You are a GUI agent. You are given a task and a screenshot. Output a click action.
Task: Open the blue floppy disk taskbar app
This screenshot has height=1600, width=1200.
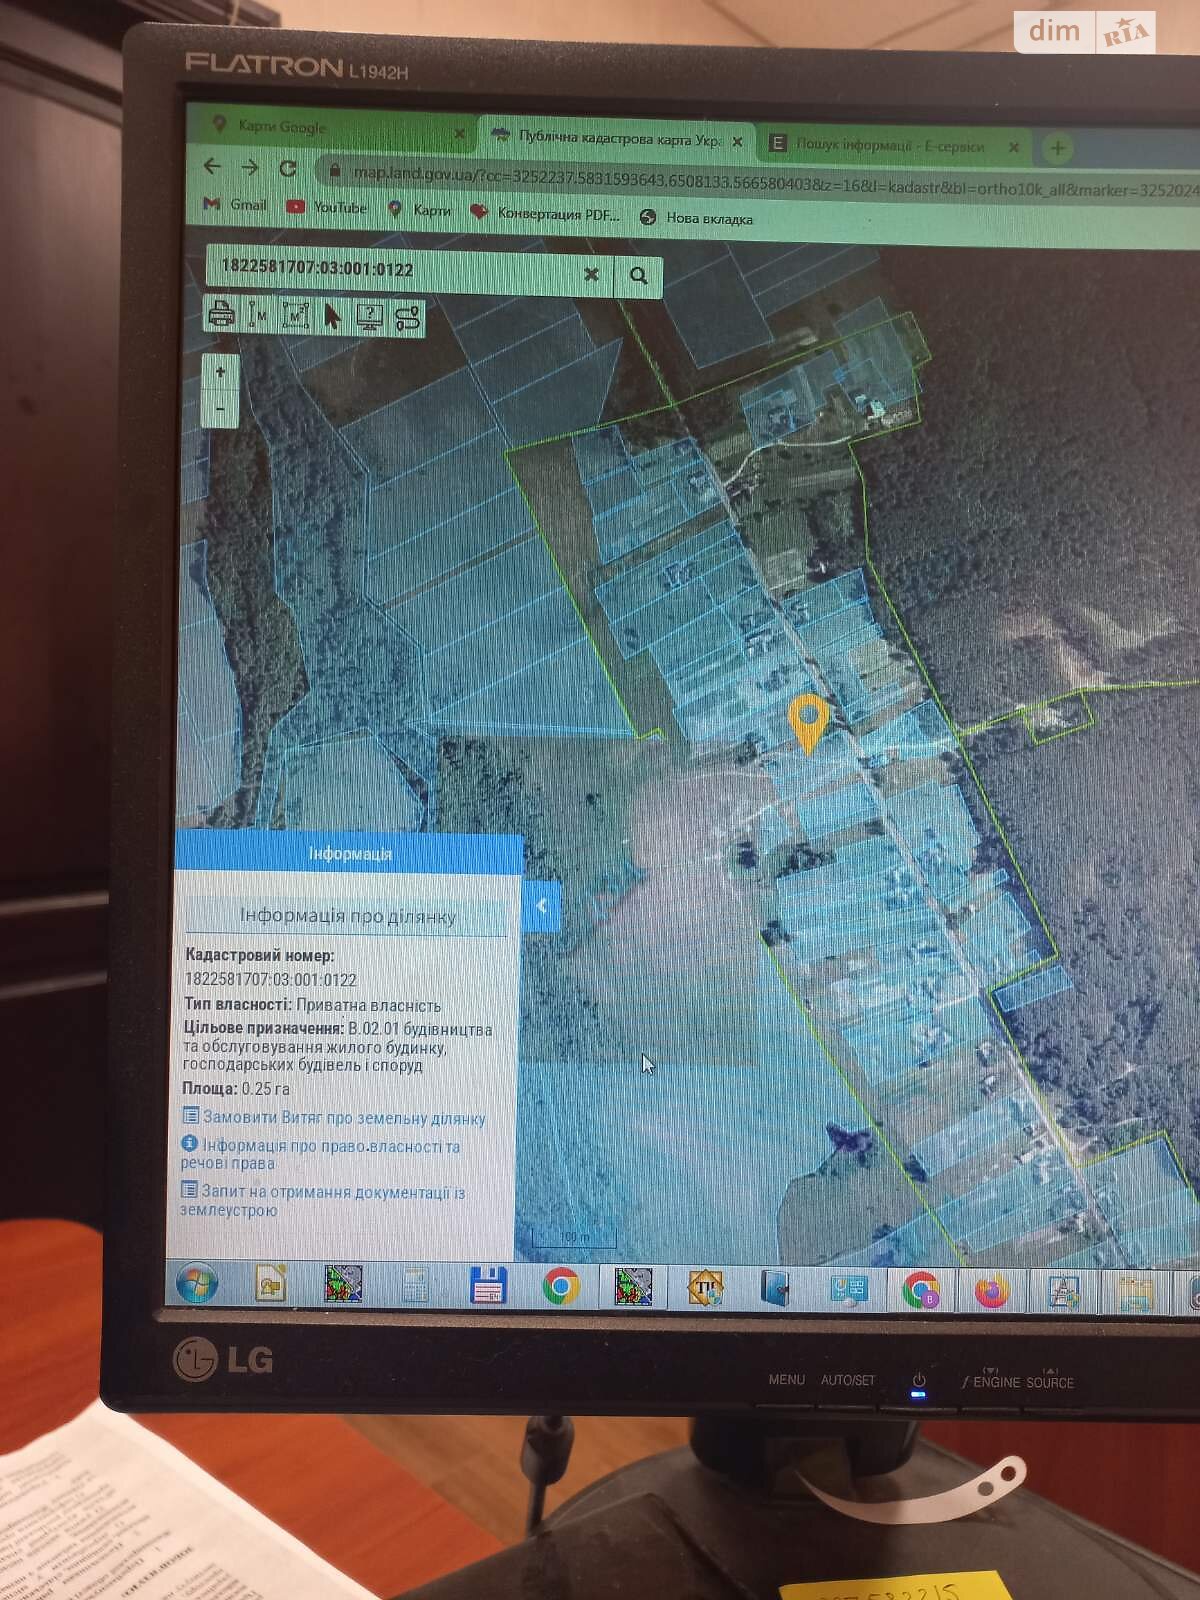point(488,1285)
